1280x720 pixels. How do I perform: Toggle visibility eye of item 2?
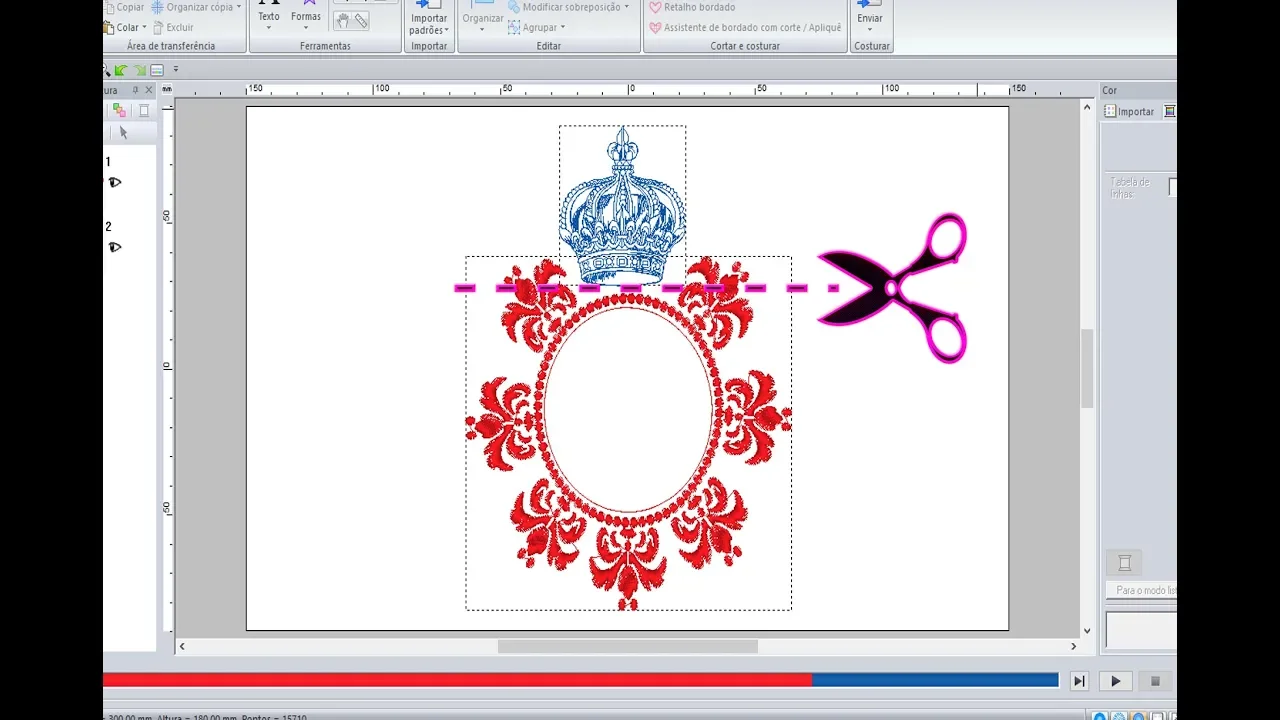coord(115,247)
